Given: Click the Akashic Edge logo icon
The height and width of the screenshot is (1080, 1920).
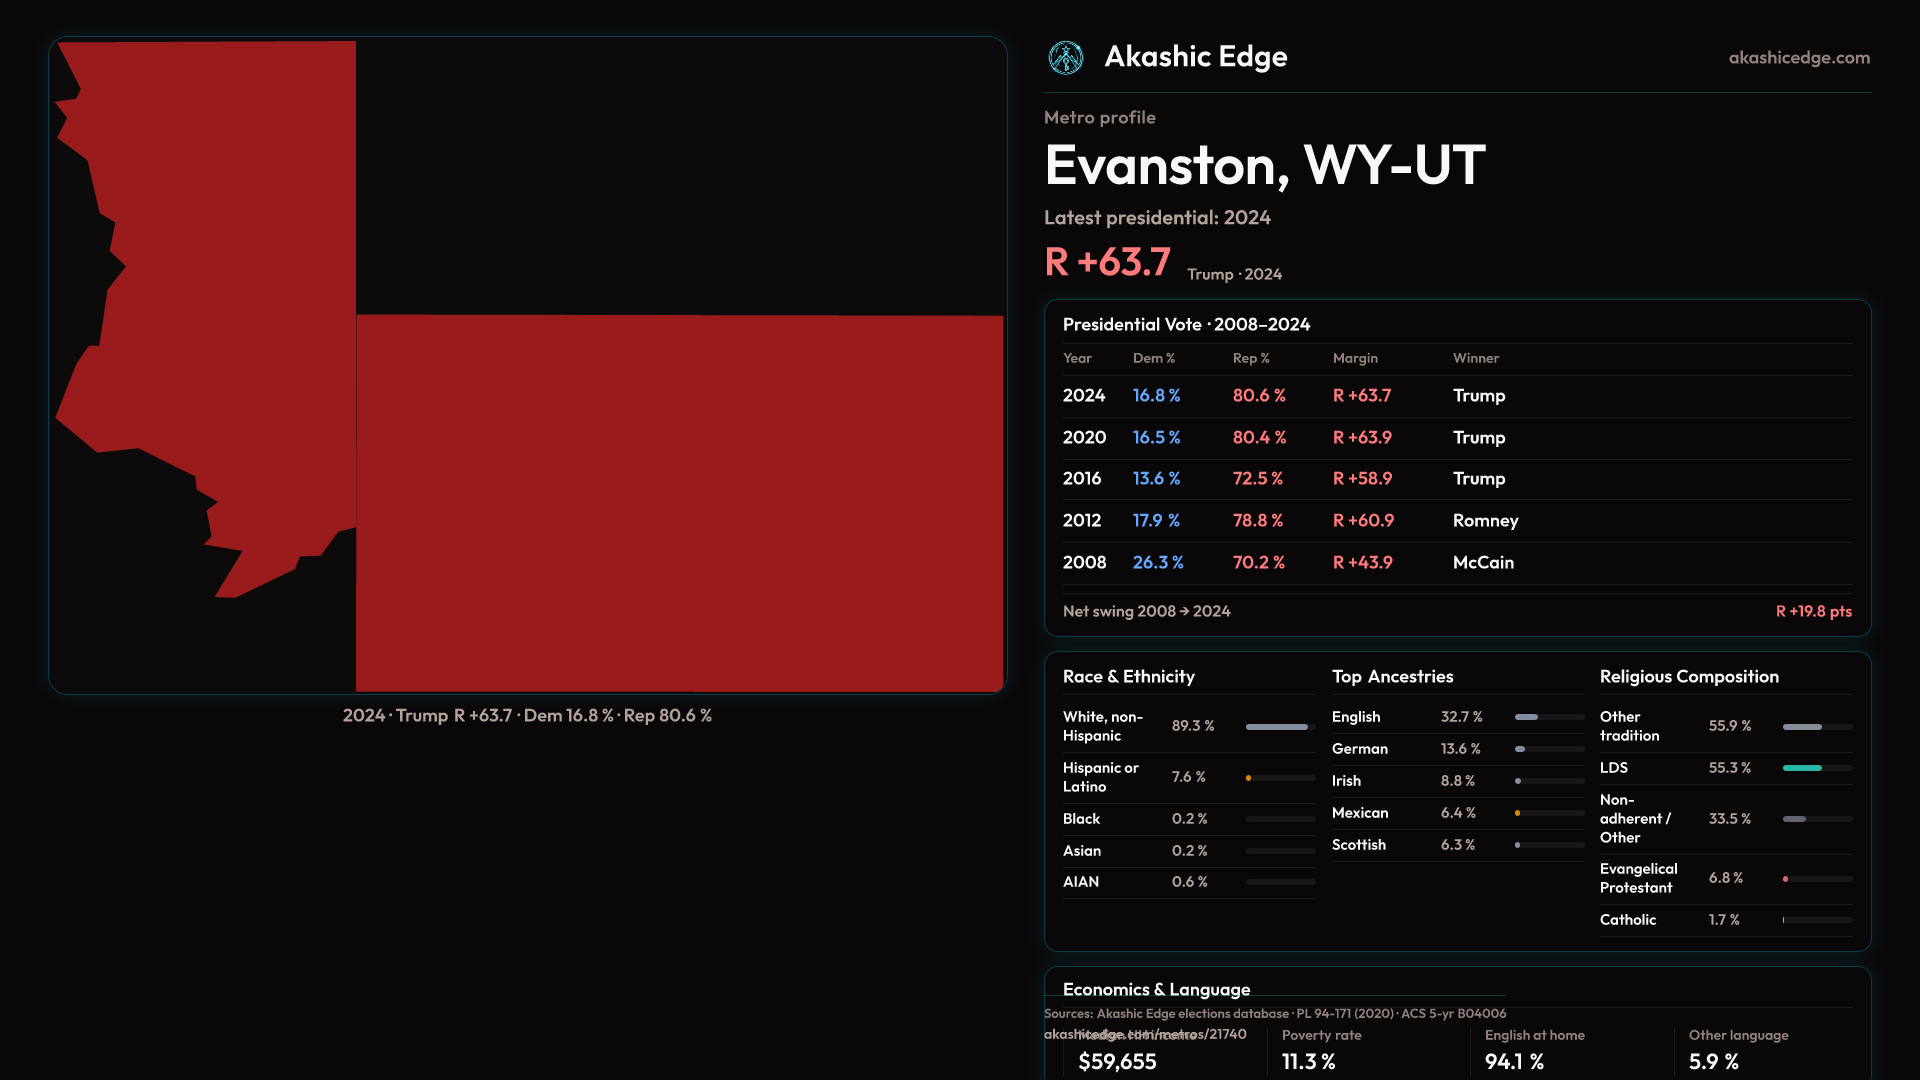Looking at the screenshot, I should pos(1065,58).
